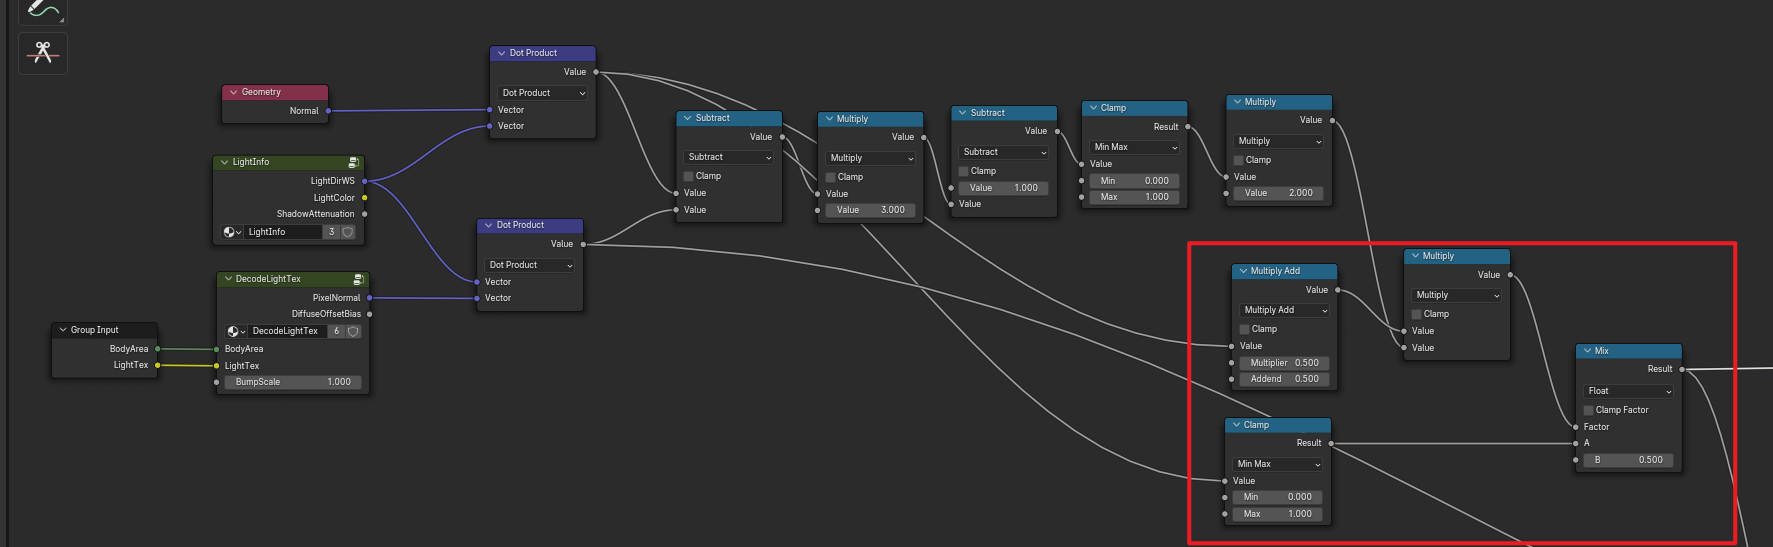The width and height of the screenshot is (1773, 547).
Task: Select the Annotate tool
Action: click(x=42, y=10)
